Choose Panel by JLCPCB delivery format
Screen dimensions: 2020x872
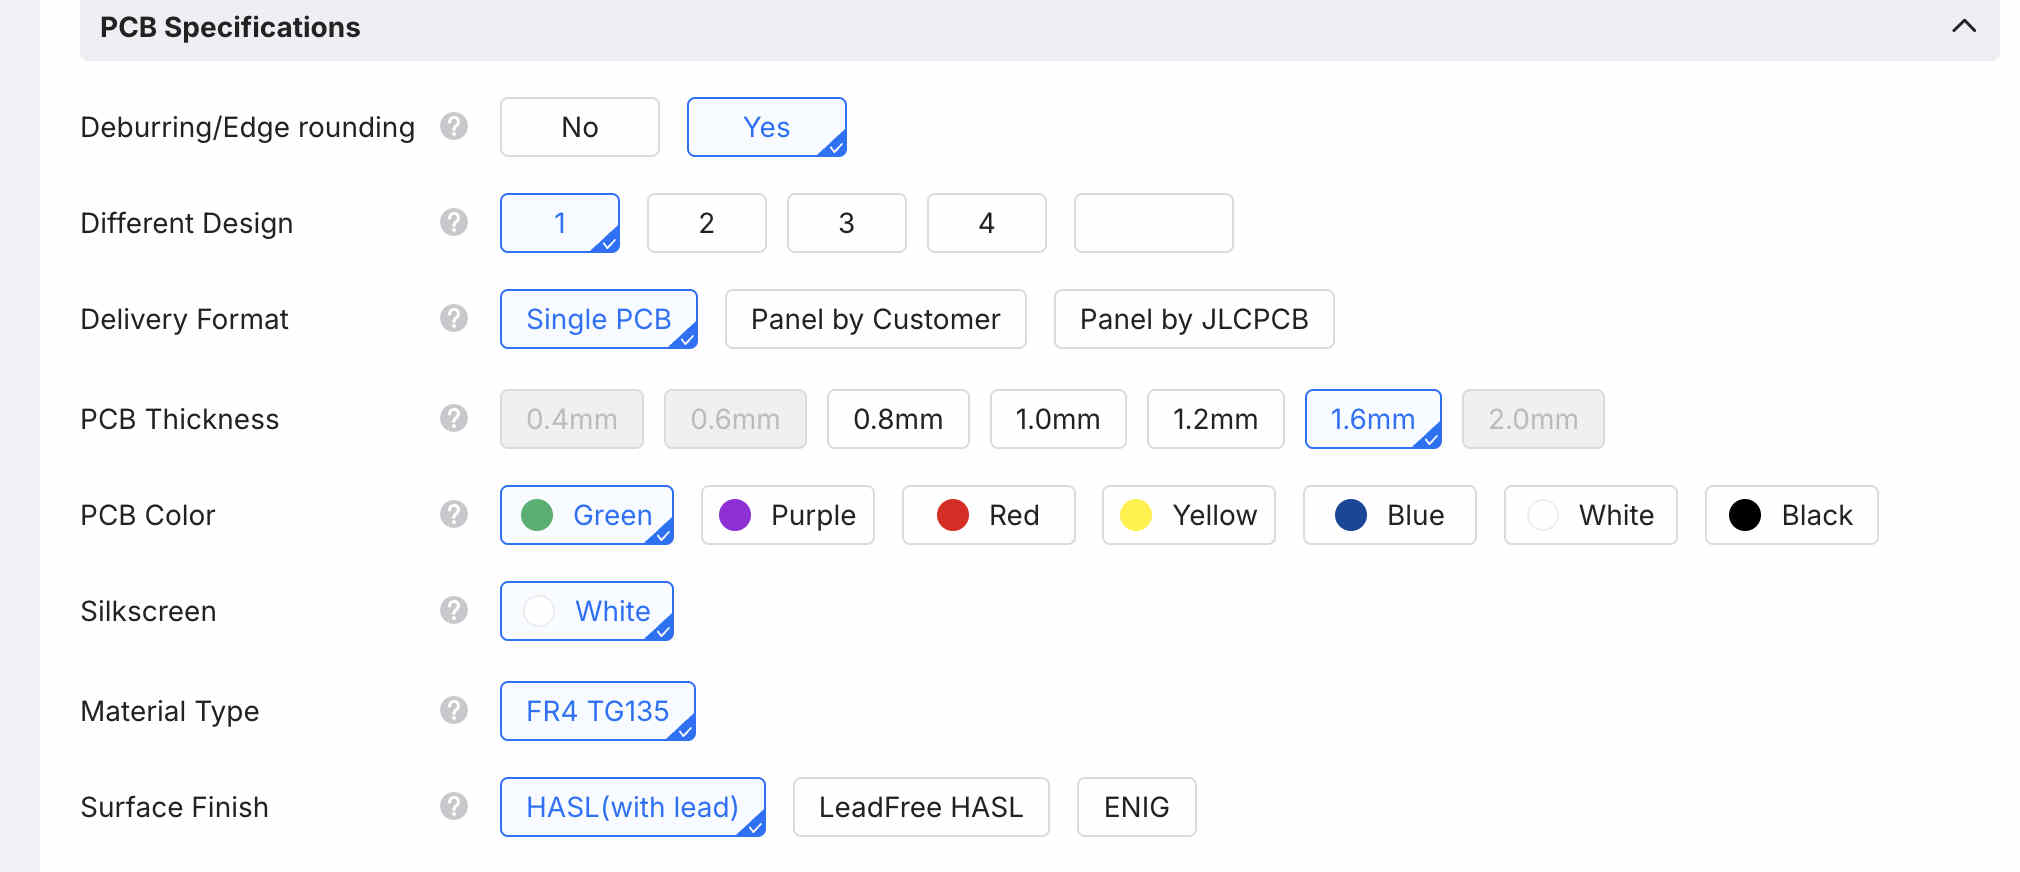click(x=1193, y=319)
